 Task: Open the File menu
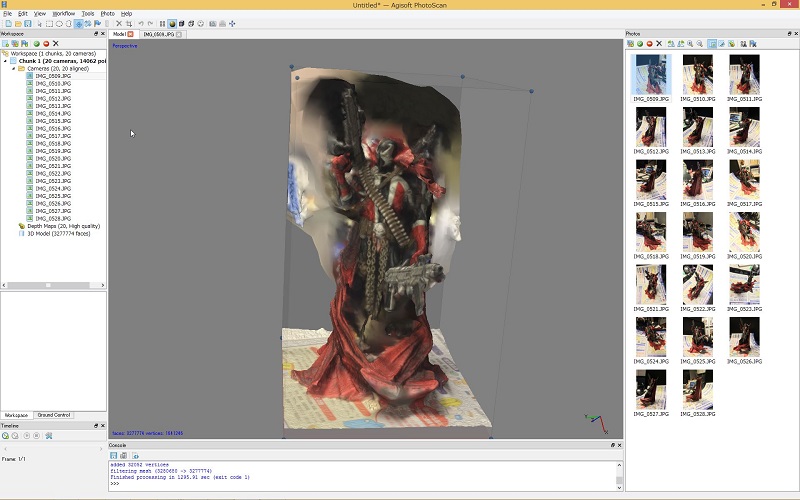7,14
